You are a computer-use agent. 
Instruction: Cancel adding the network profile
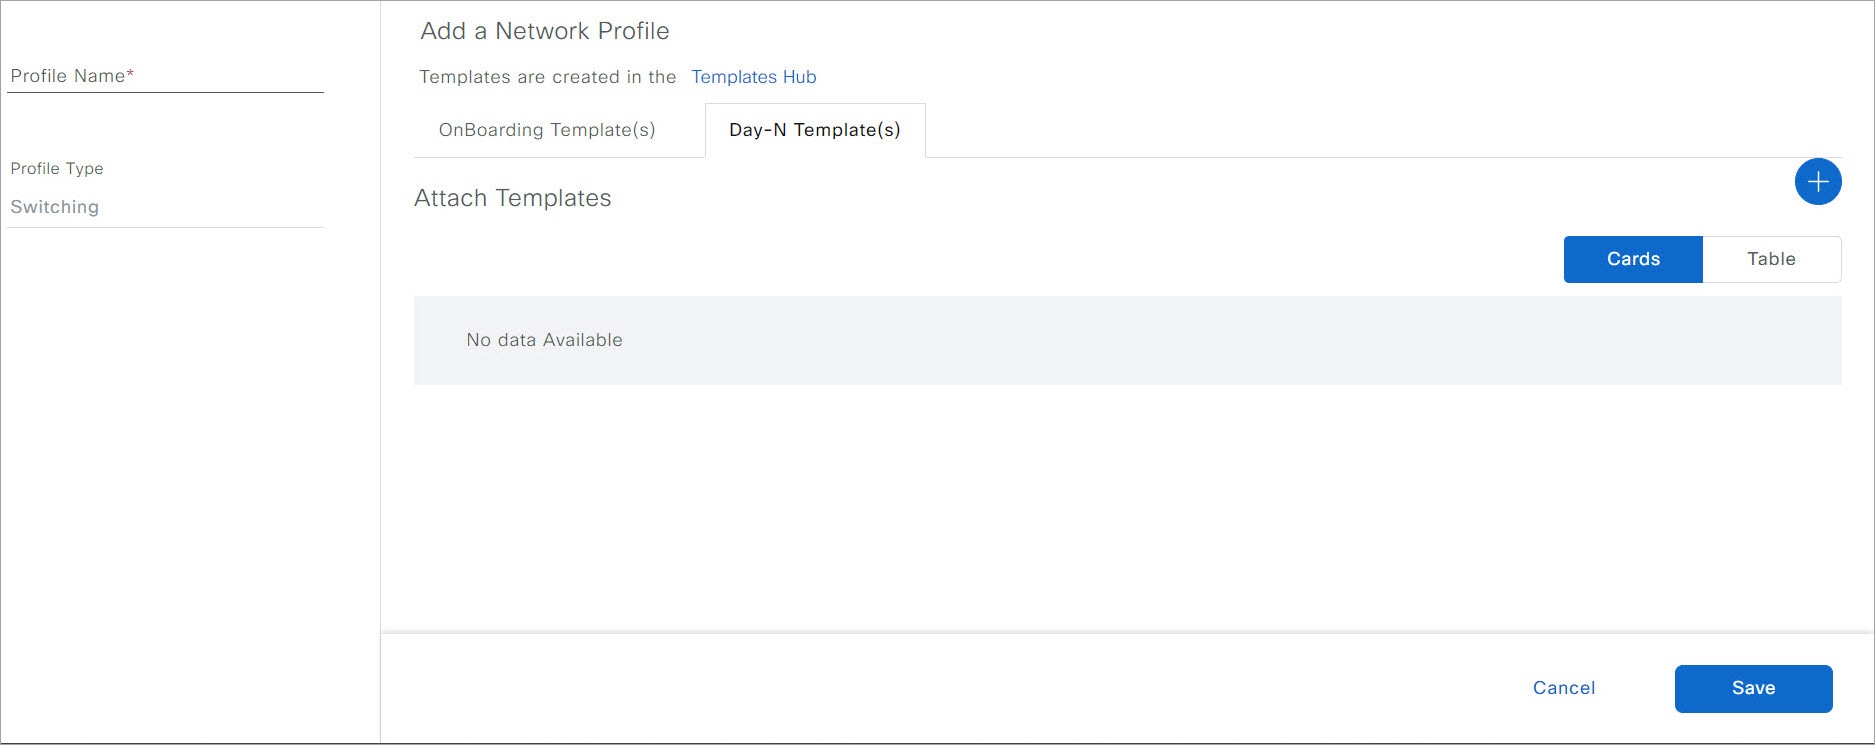(1563, 688)
